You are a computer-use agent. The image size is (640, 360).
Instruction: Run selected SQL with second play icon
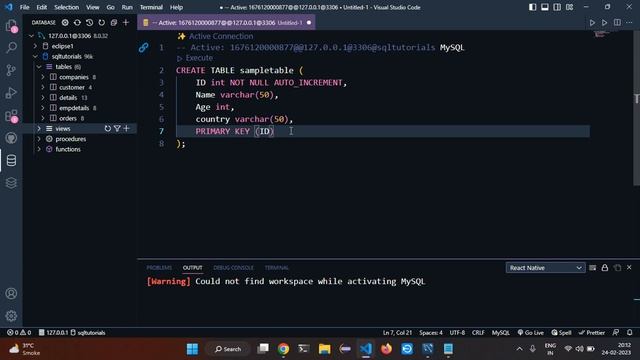604,23
